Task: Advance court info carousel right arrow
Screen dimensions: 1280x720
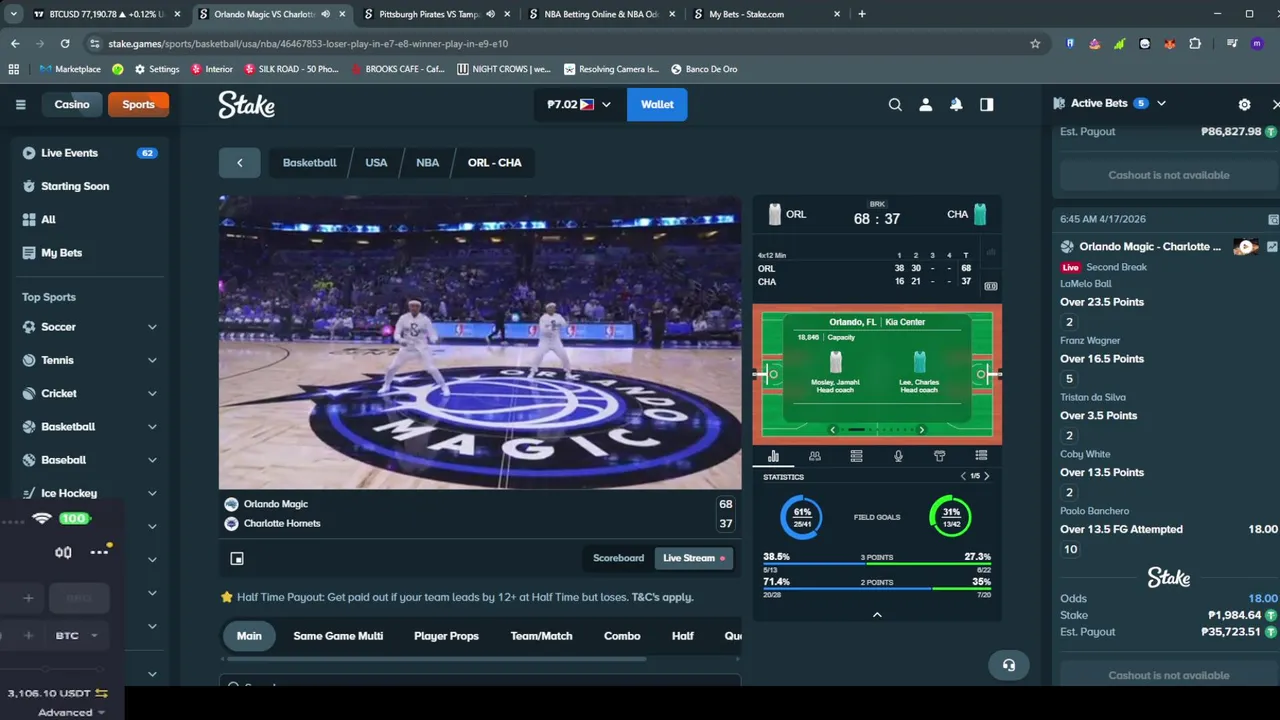Action: [921, 430]
